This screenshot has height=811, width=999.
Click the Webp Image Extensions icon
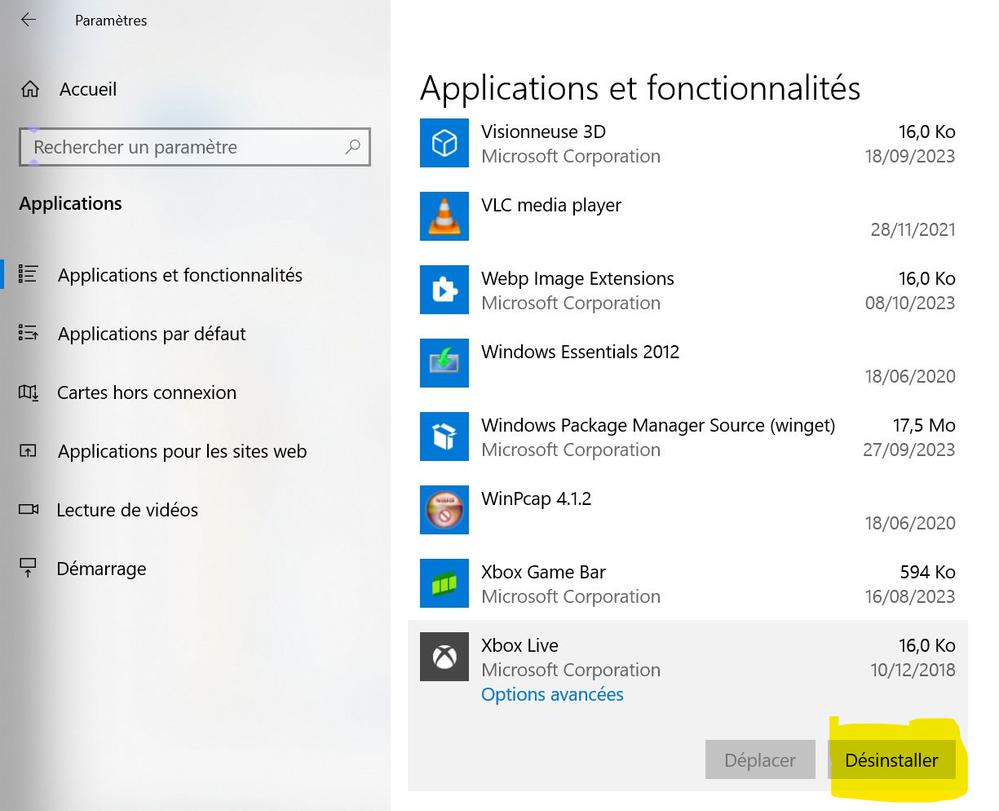(444, 290)
